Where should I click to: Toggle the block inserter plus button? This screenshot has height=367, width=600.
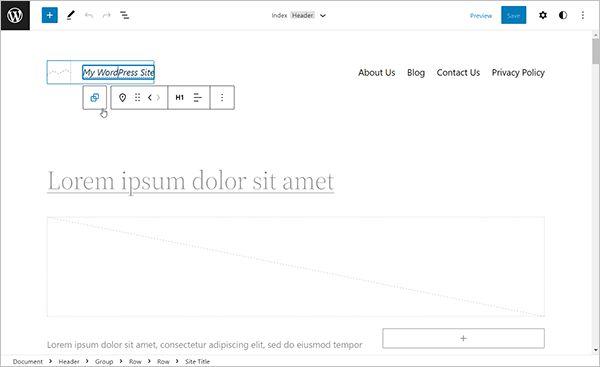pyautogui.click(x=50, y=15)
